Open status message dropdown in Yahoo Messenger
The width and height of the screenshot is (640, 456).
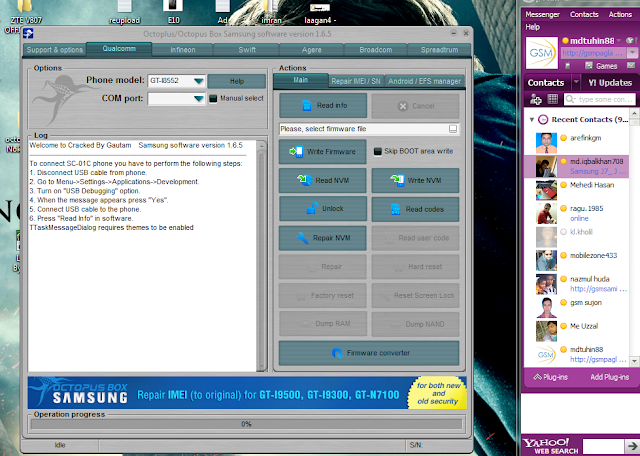[x=632, y=53]
